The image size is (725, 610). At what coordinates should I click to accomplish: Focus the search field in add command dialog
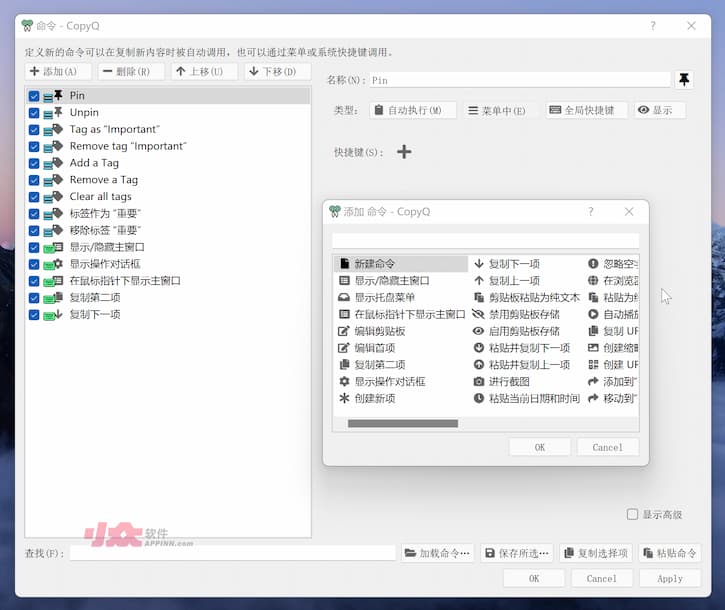[x=485, y=240]
